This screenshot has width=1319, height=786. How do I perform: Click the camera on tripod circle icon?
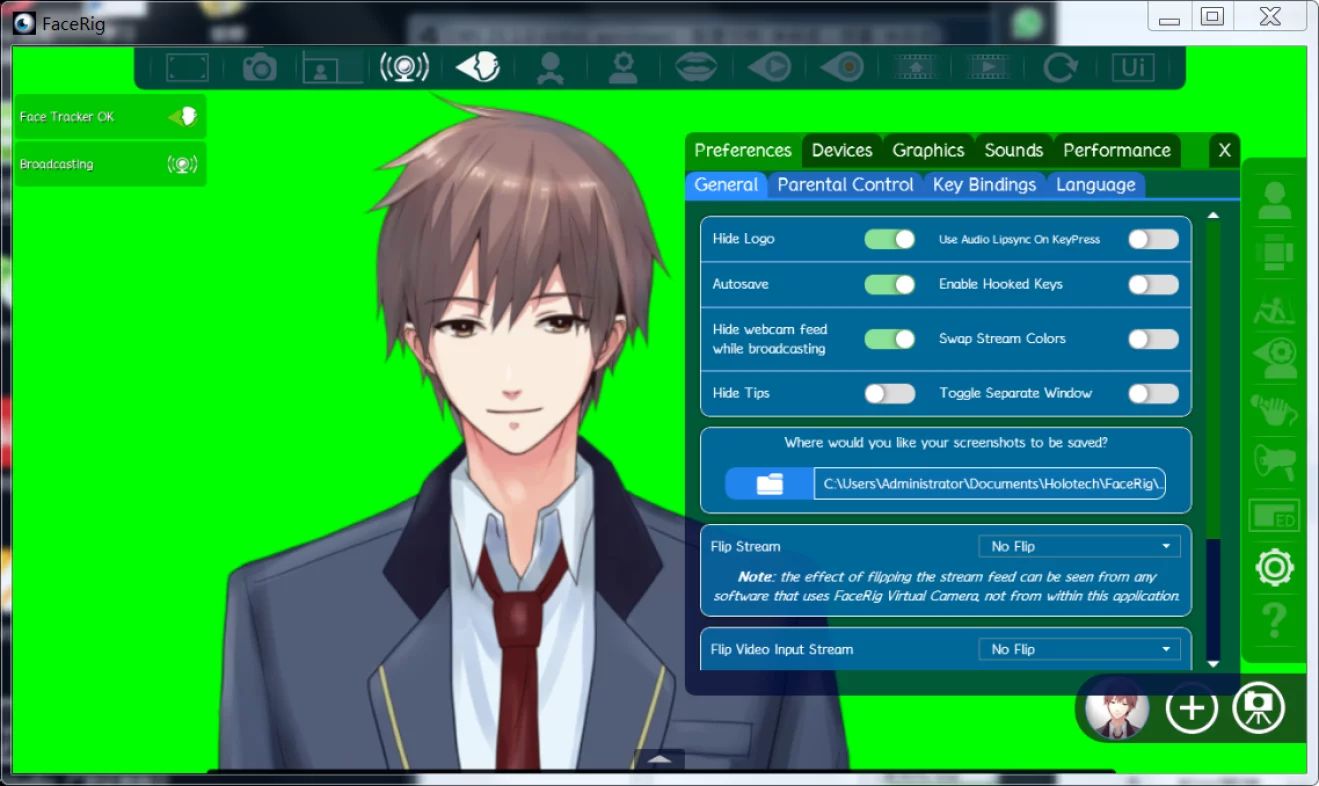[1258, 708]
